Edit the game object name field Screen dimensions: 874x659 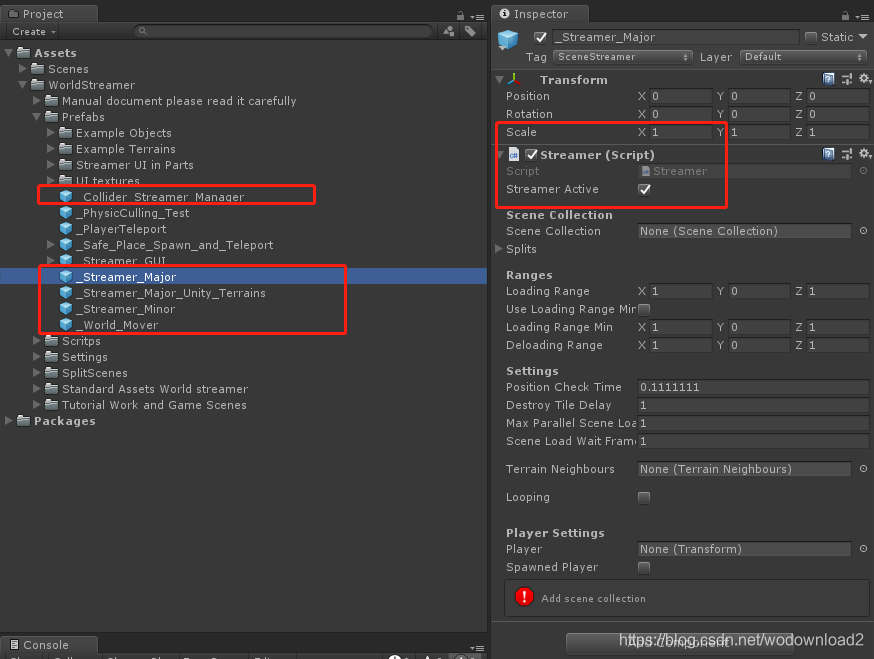676,37
